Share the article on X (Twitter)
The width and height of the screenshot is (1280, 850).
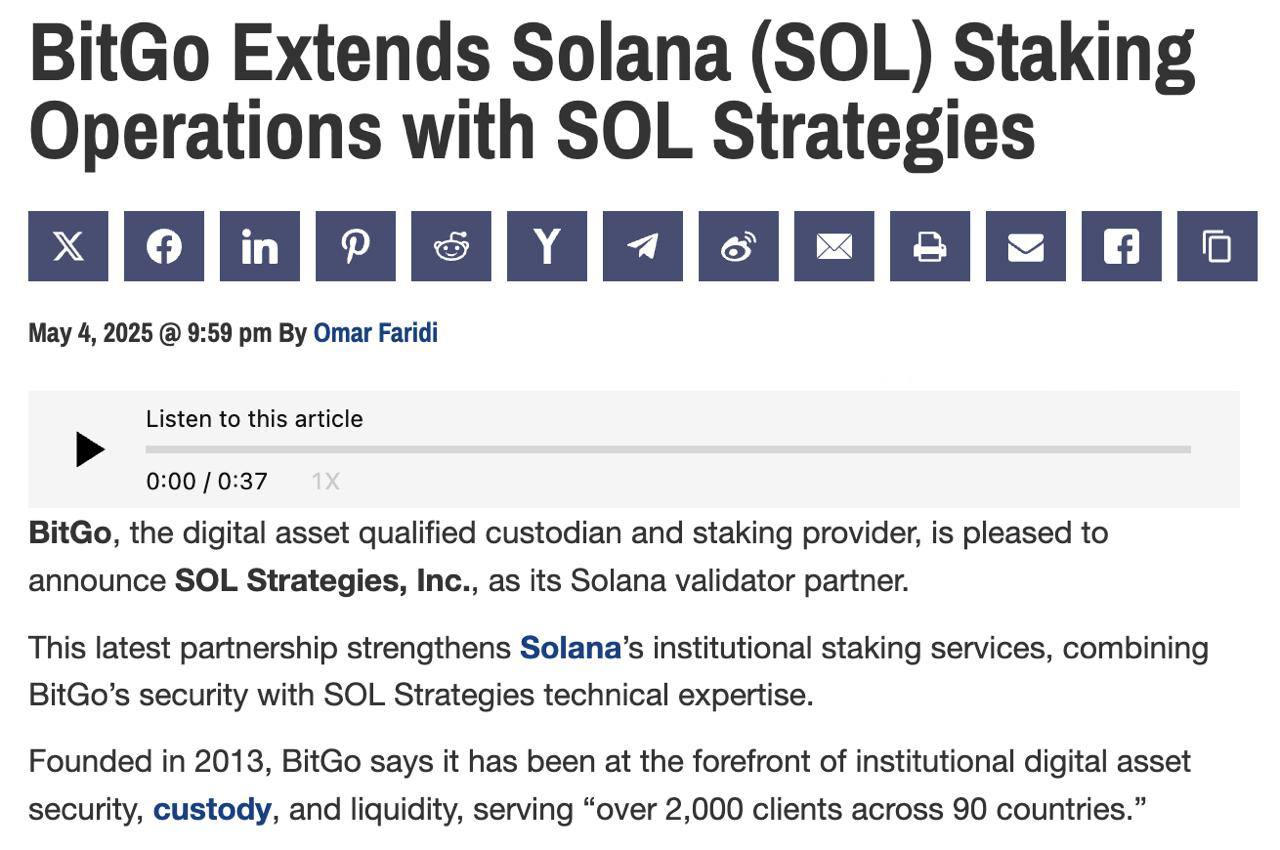[x=68, y=246]
